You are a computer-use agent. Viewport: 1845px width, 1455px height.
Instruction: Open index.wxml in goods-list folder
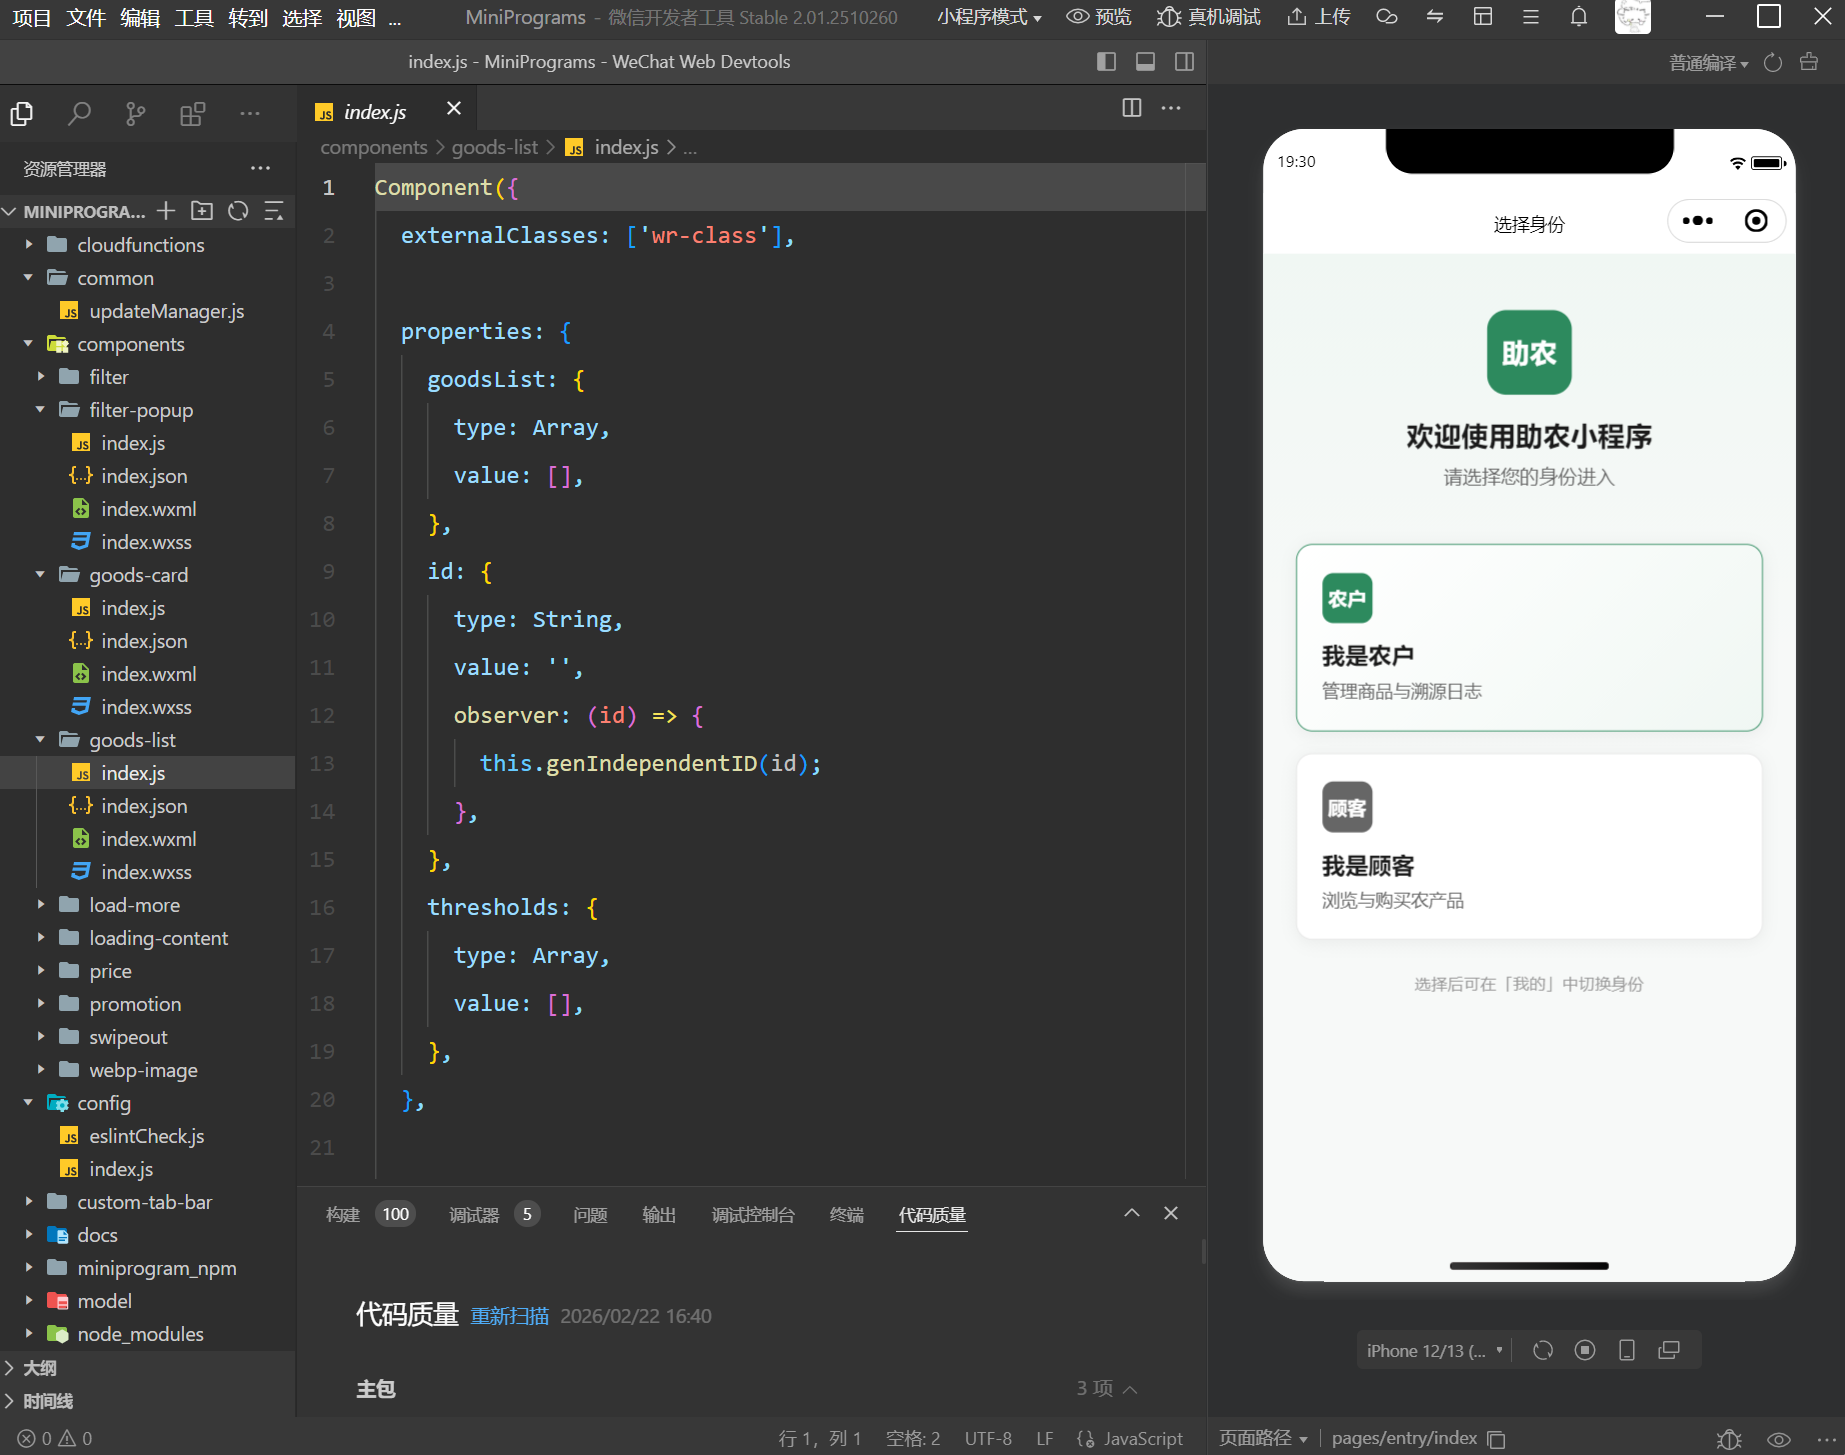(x=148, y=839)
